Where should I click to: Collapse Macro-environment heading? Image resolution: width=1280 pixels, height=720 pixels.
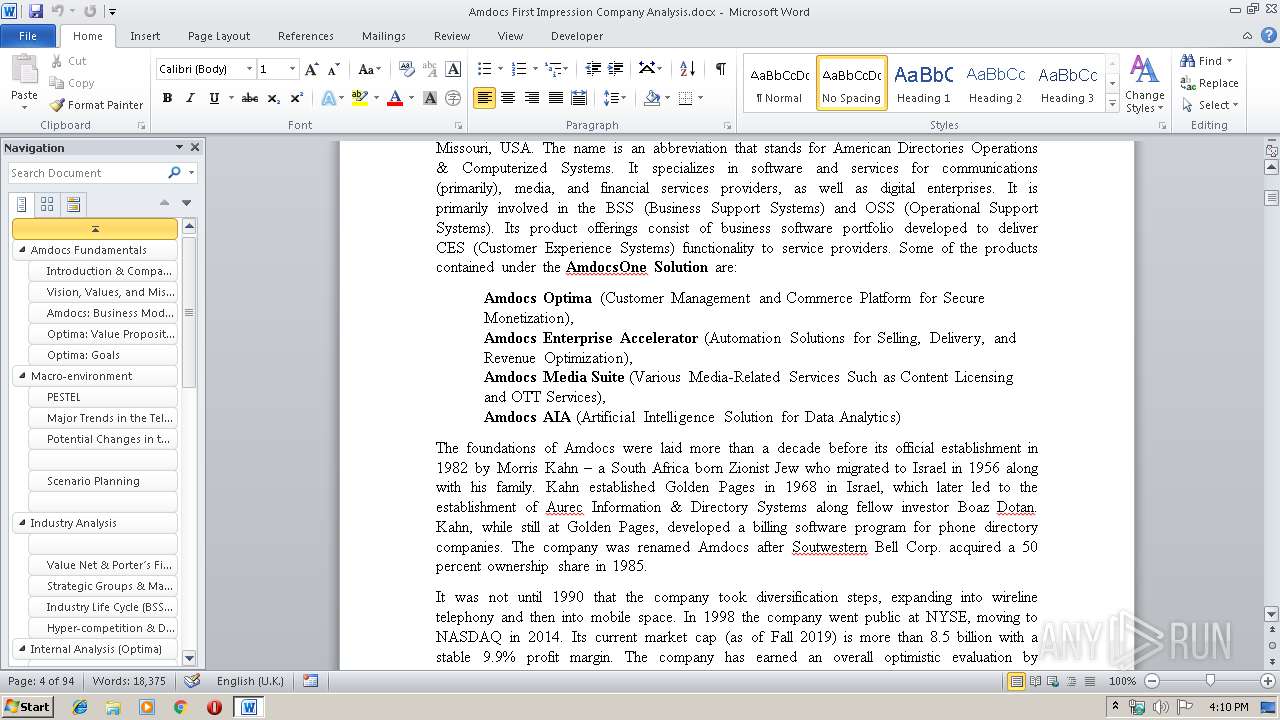tap(22, 376)
